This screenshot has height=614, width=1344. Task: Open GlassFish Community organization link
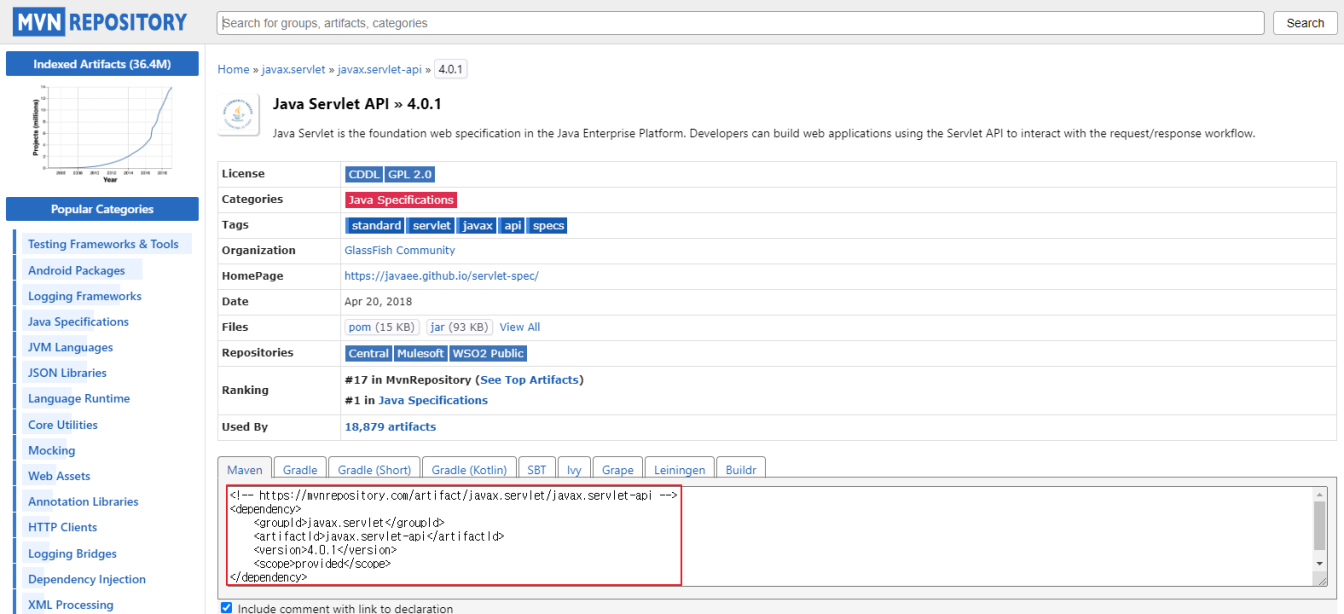pos(400,250)
